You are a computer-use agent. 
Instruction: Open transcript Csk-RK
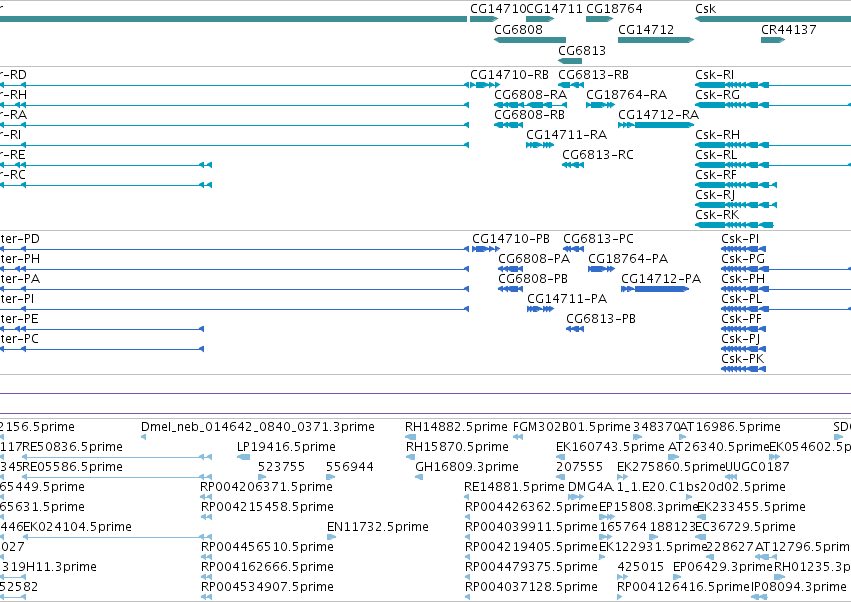717,216
